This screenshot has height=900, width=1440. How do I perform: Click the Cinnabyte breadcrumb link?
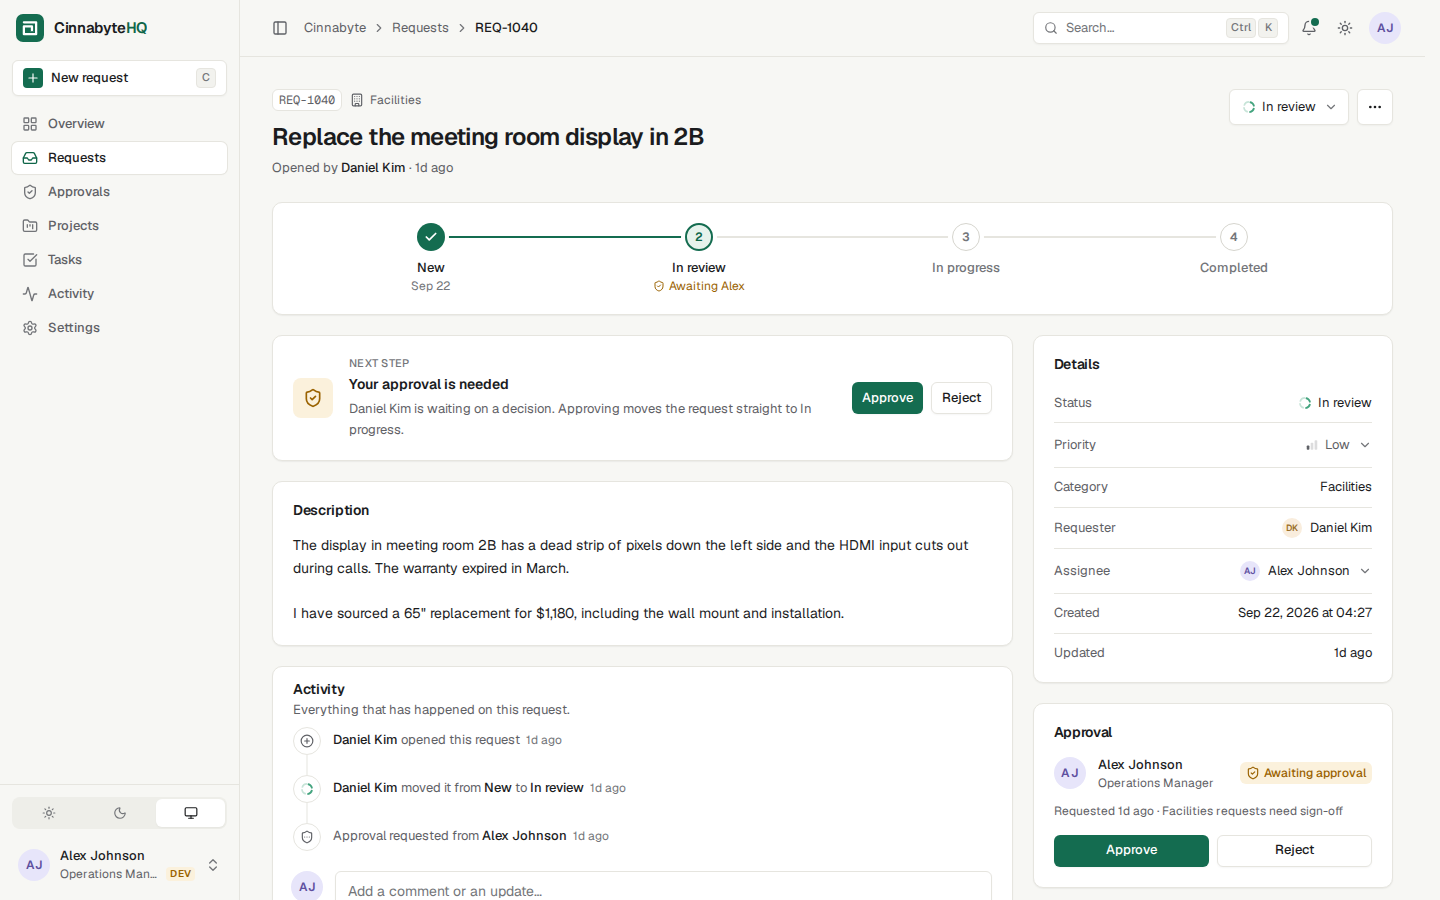click(335, 28)
